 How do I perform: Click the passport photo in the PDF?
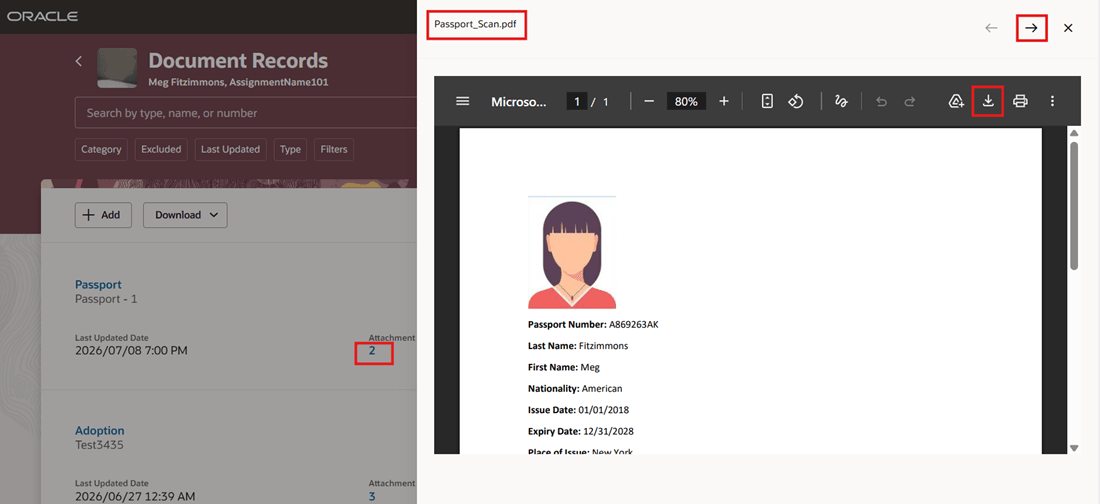click(572, 253)
